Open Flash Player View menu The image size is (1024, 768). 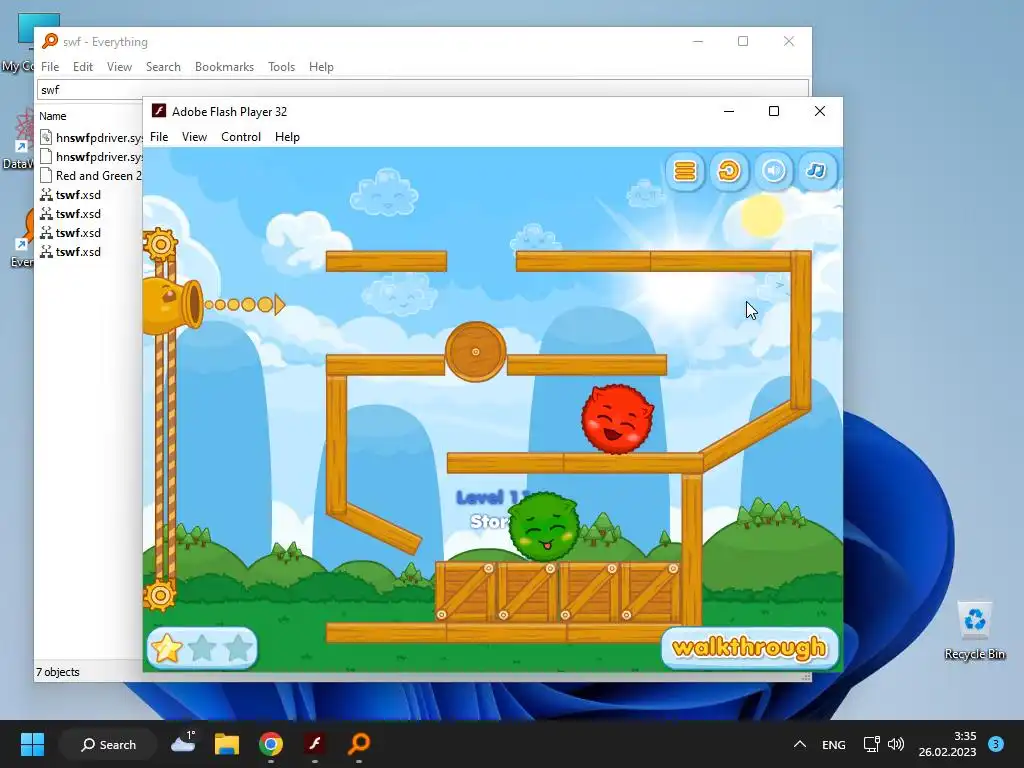194,136
